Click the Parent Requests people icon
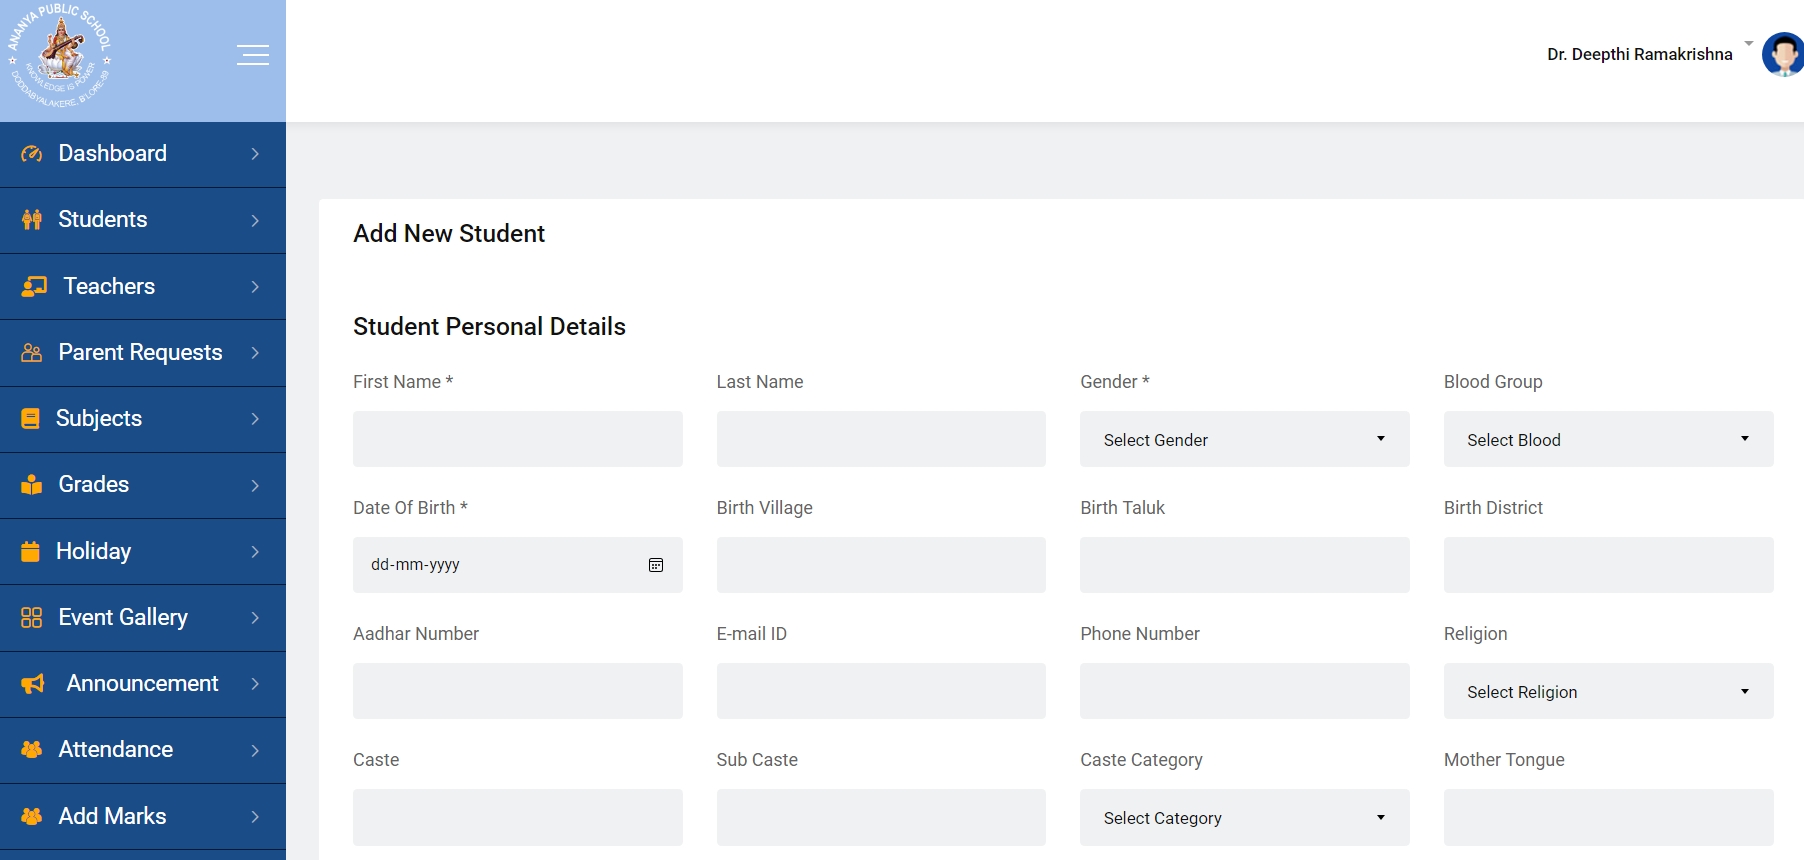 pos(32,353)
